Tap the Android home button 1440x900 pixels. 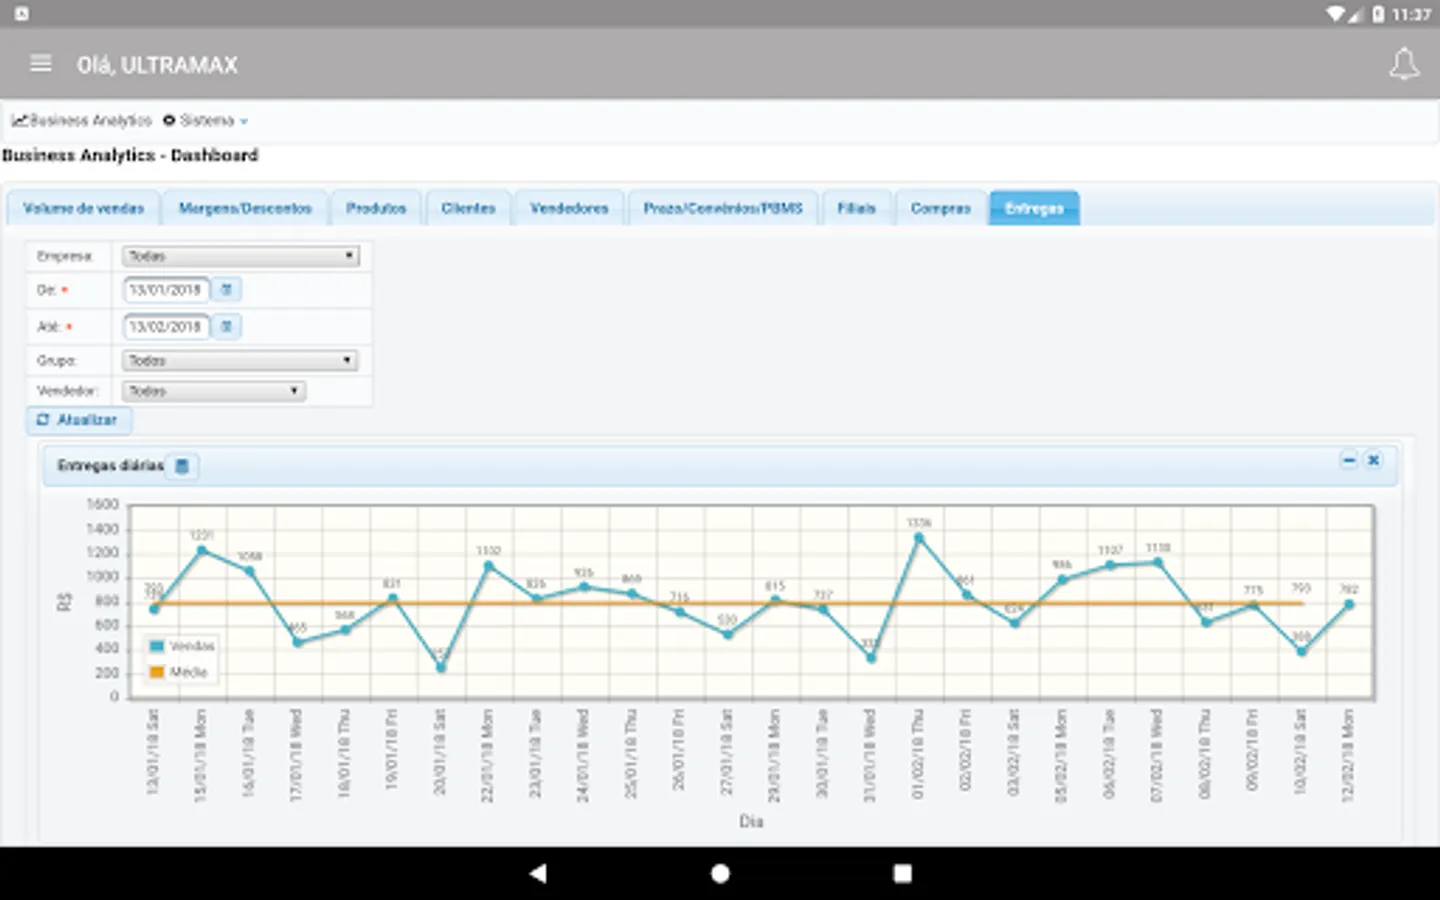(x=720, y=873)
